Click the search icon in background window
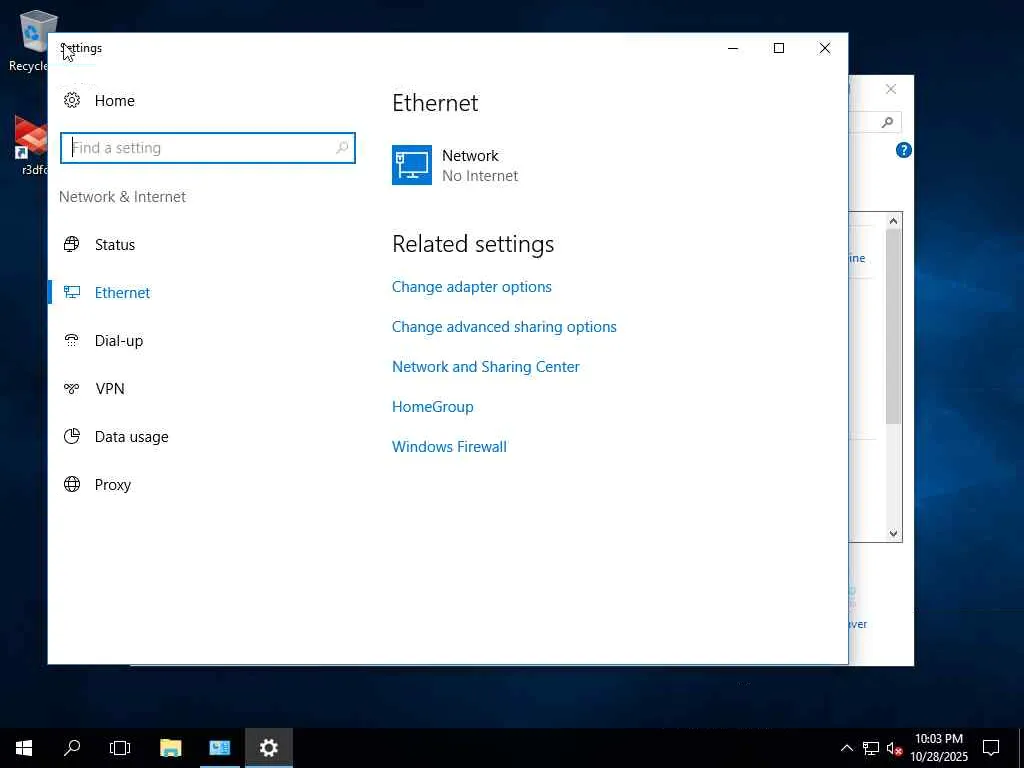The width and height of the screenshot is (1024, 768). pos(887,122)
